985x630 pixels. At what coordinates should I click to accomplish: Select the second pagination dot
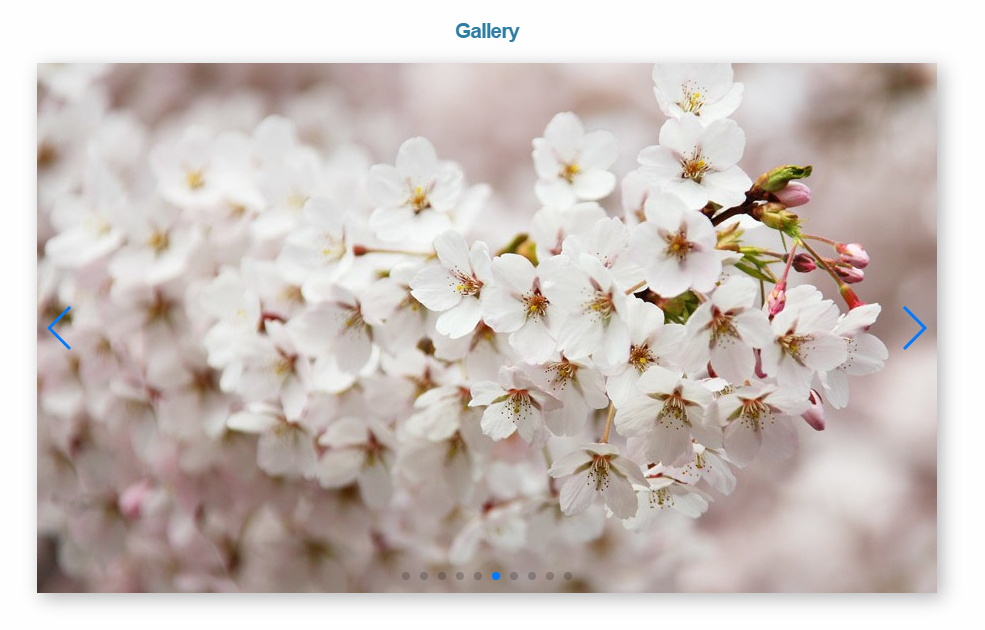coord(423,576)
